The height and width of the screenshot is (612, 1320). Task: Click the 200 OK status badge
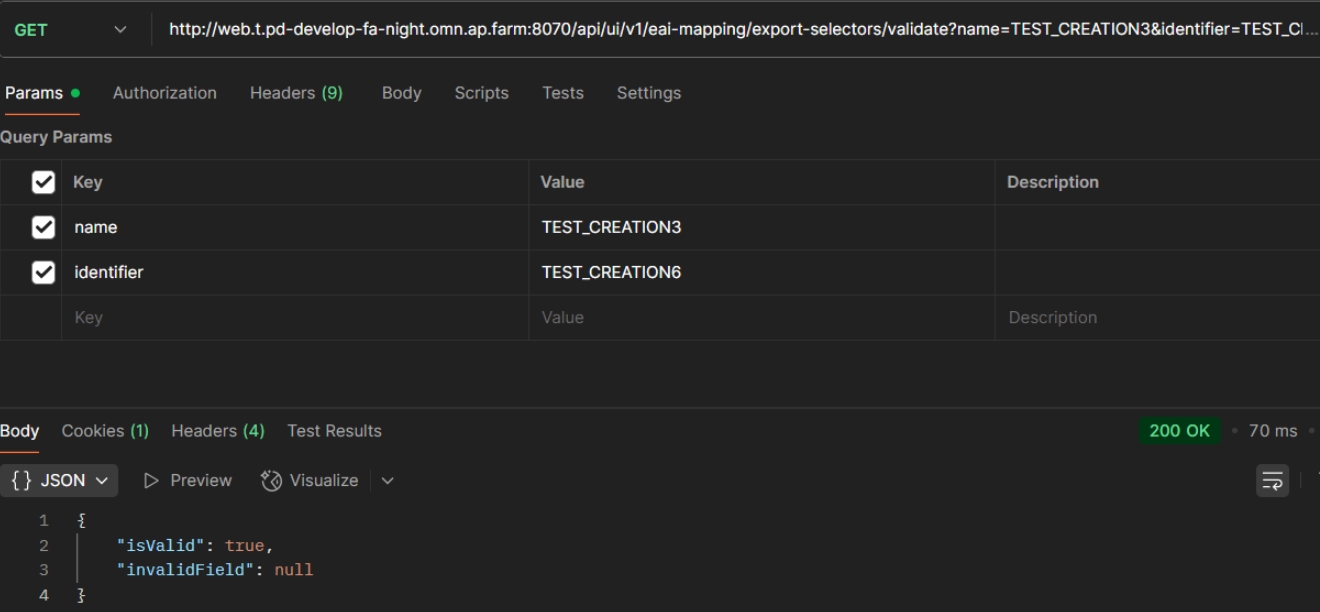click(x=1179, y=431)
